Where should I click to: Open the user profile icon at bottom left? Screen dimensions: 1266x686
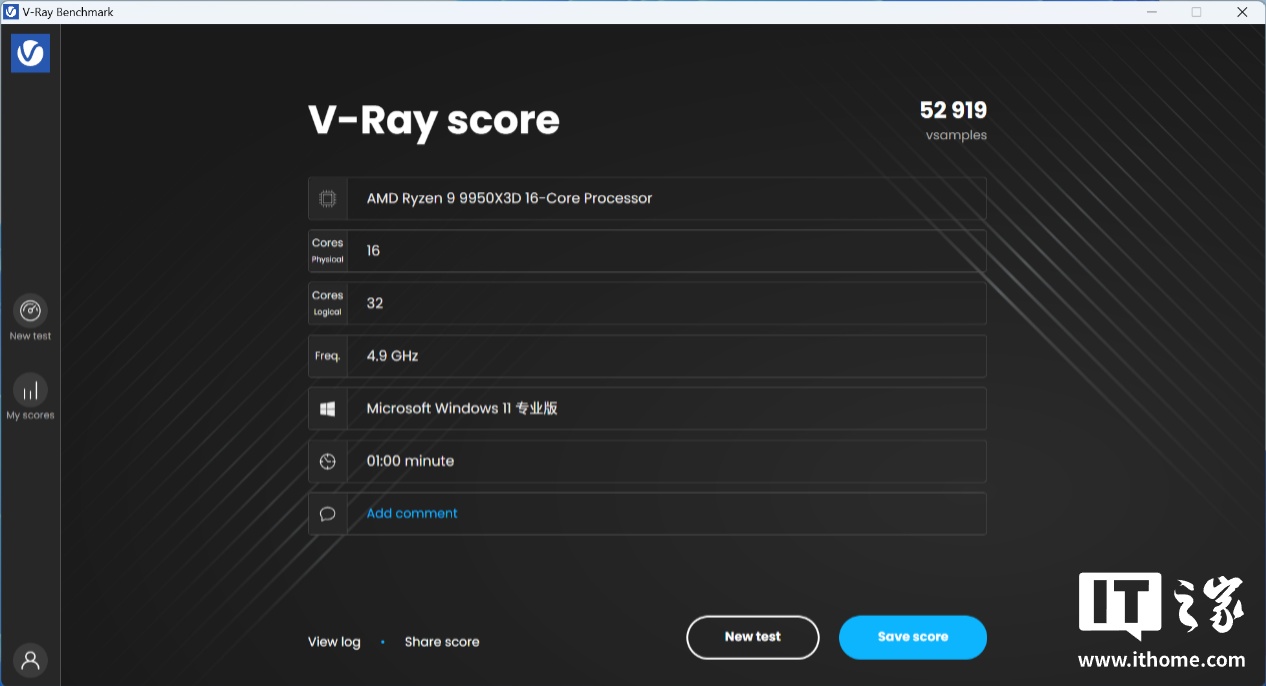30,660
